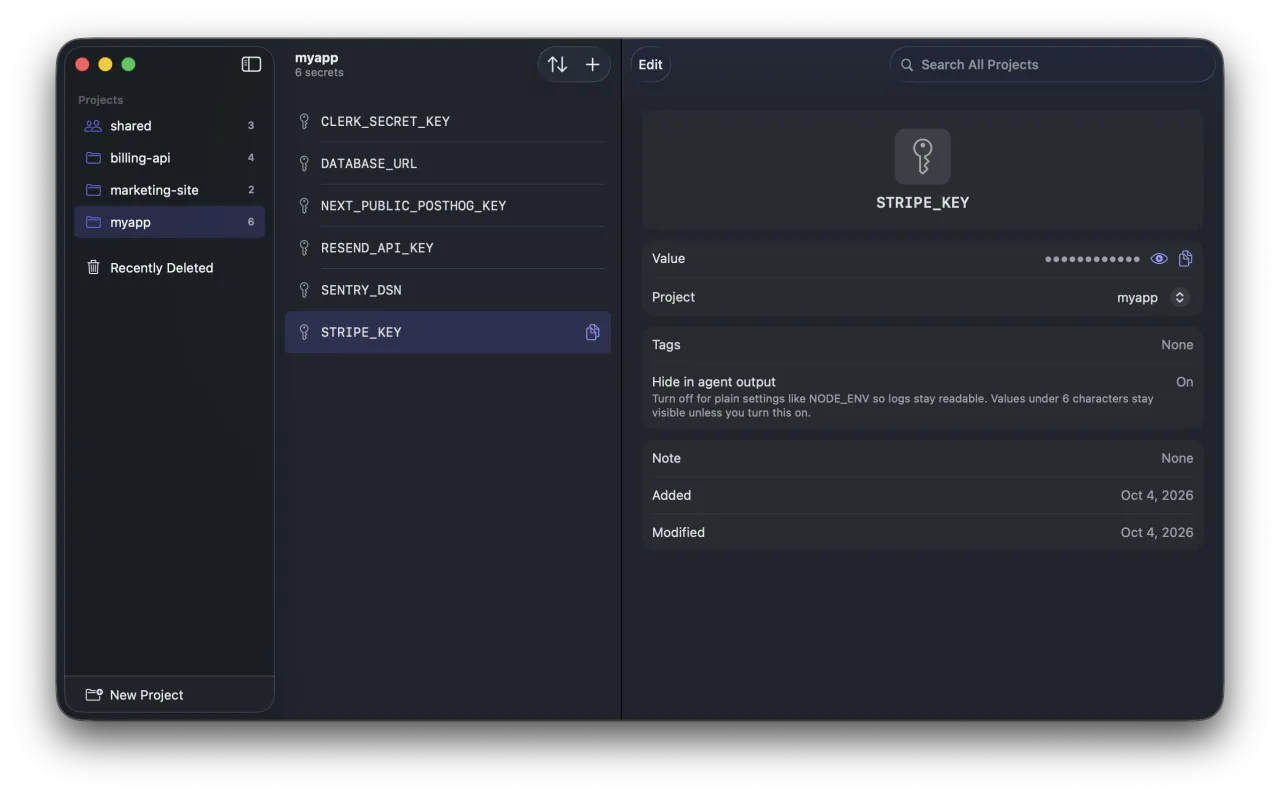1280x795 pixels.
Task: Toggle Hide in agent output setting
Action: point(1184,382)
